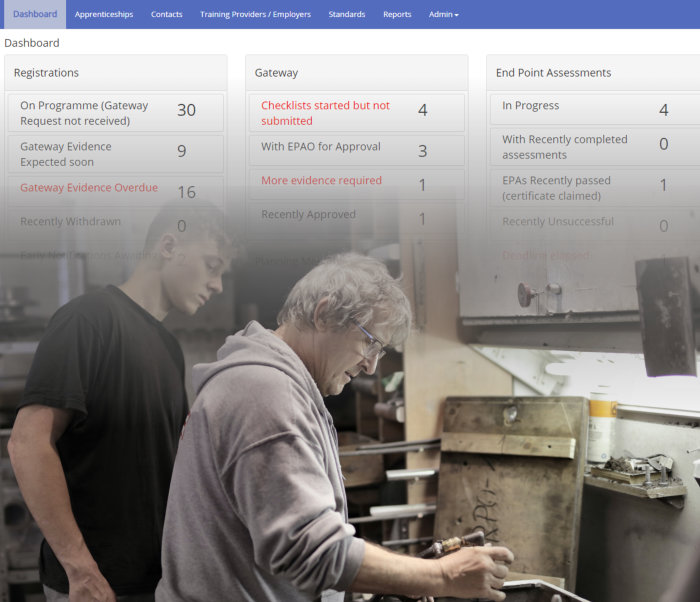View the Reports page

[x=397, y=14]
